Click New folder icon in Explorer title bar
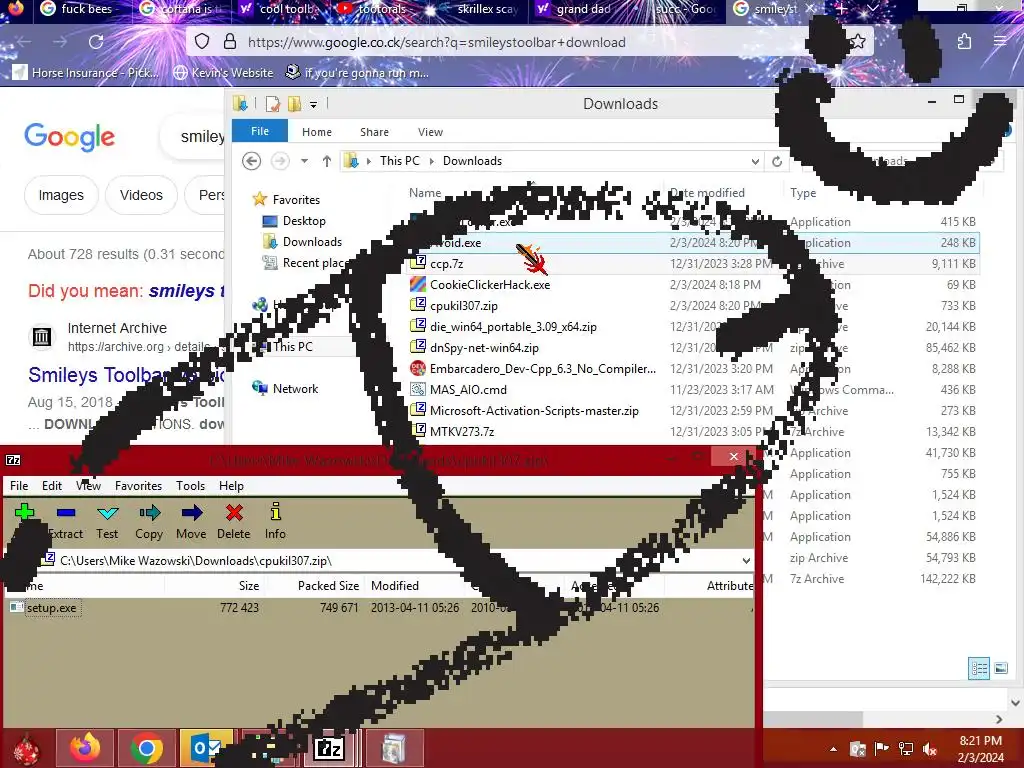 (x=295, y=104)
